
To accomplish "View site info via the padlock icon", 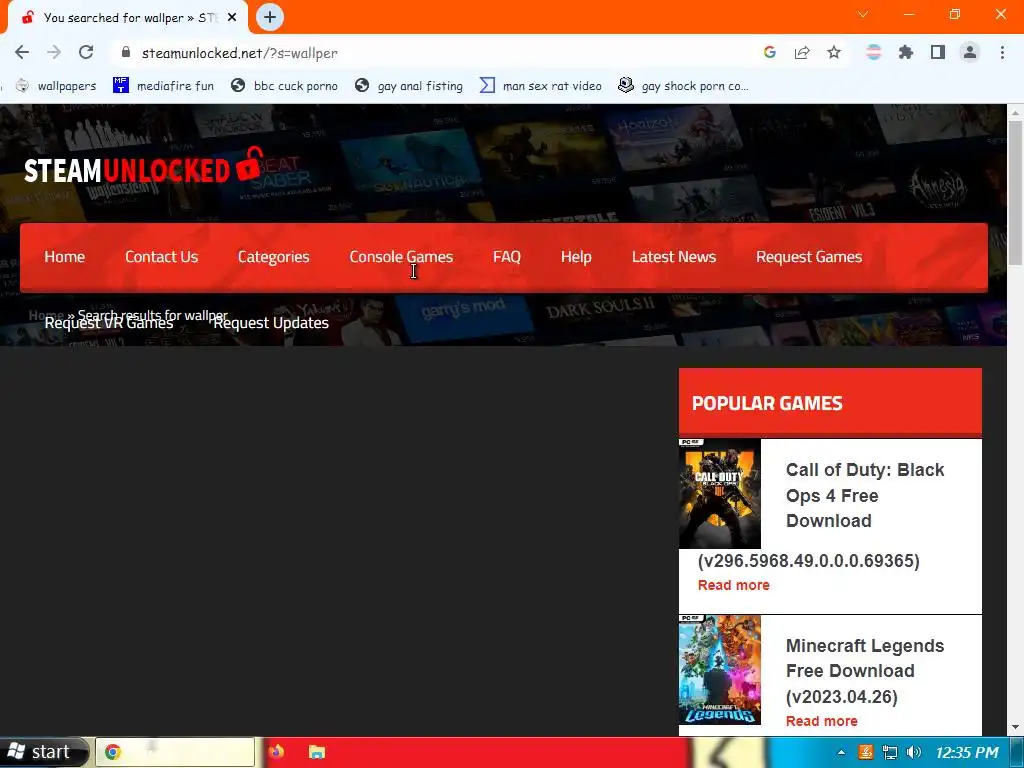I will pos(126,52).
